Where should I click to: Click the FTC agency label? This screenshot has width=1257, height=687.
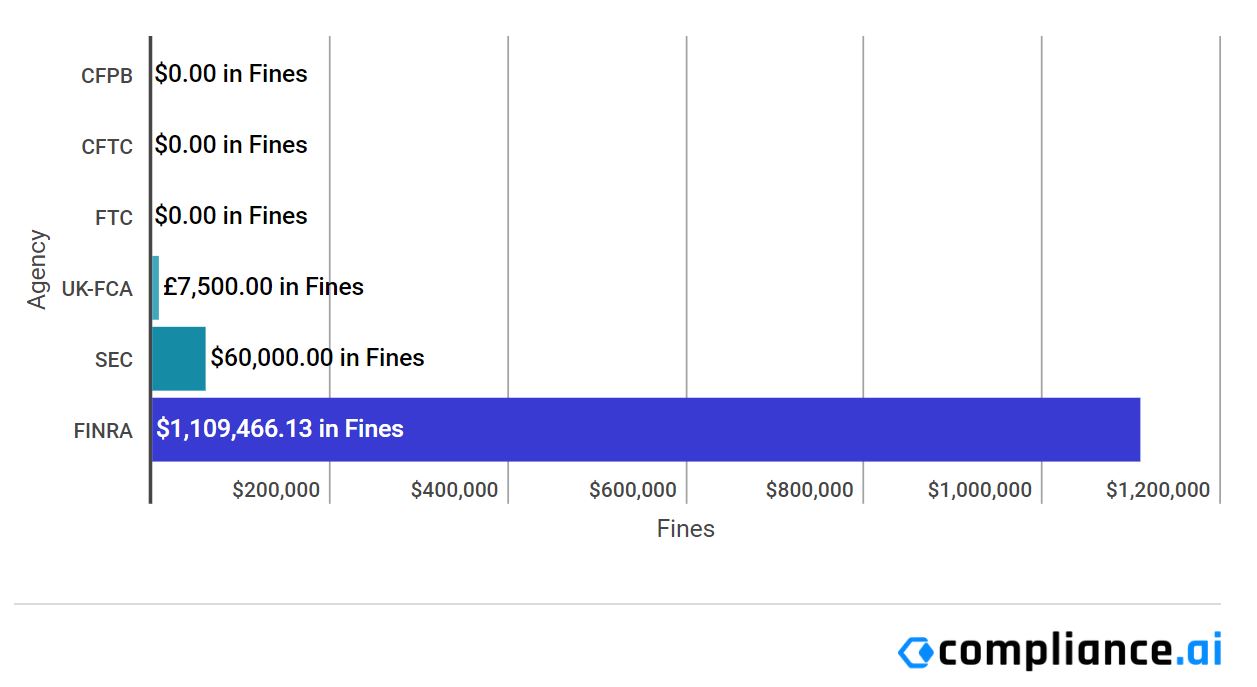point(114,218)
